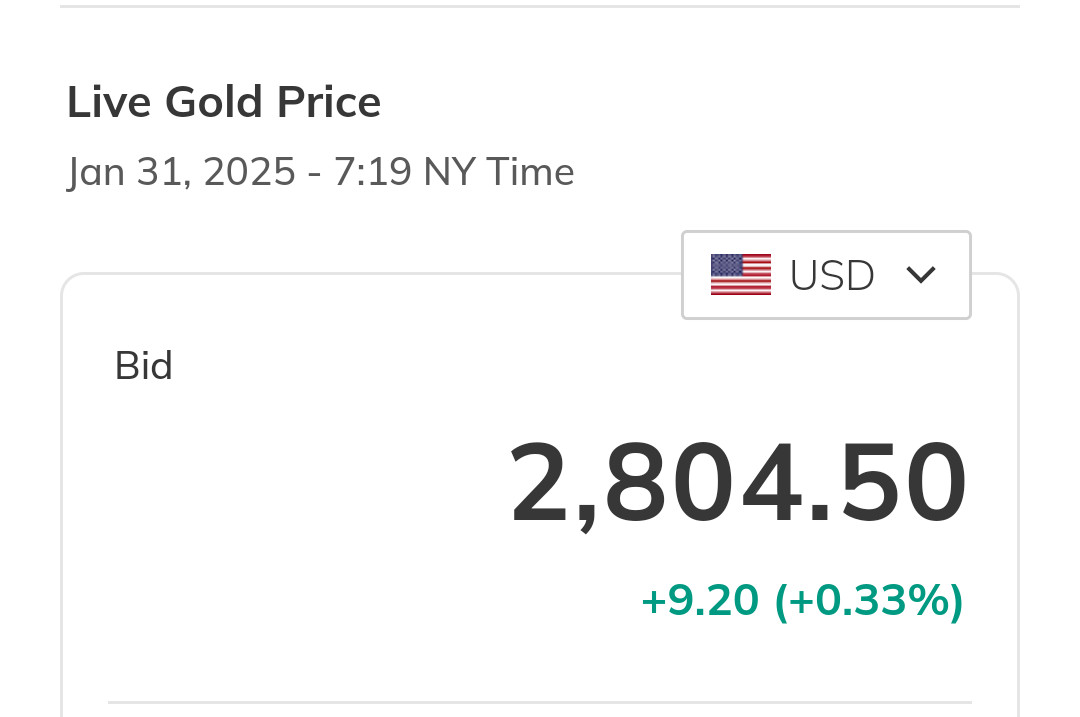Open the USD currency selector box

click(826, 275)
